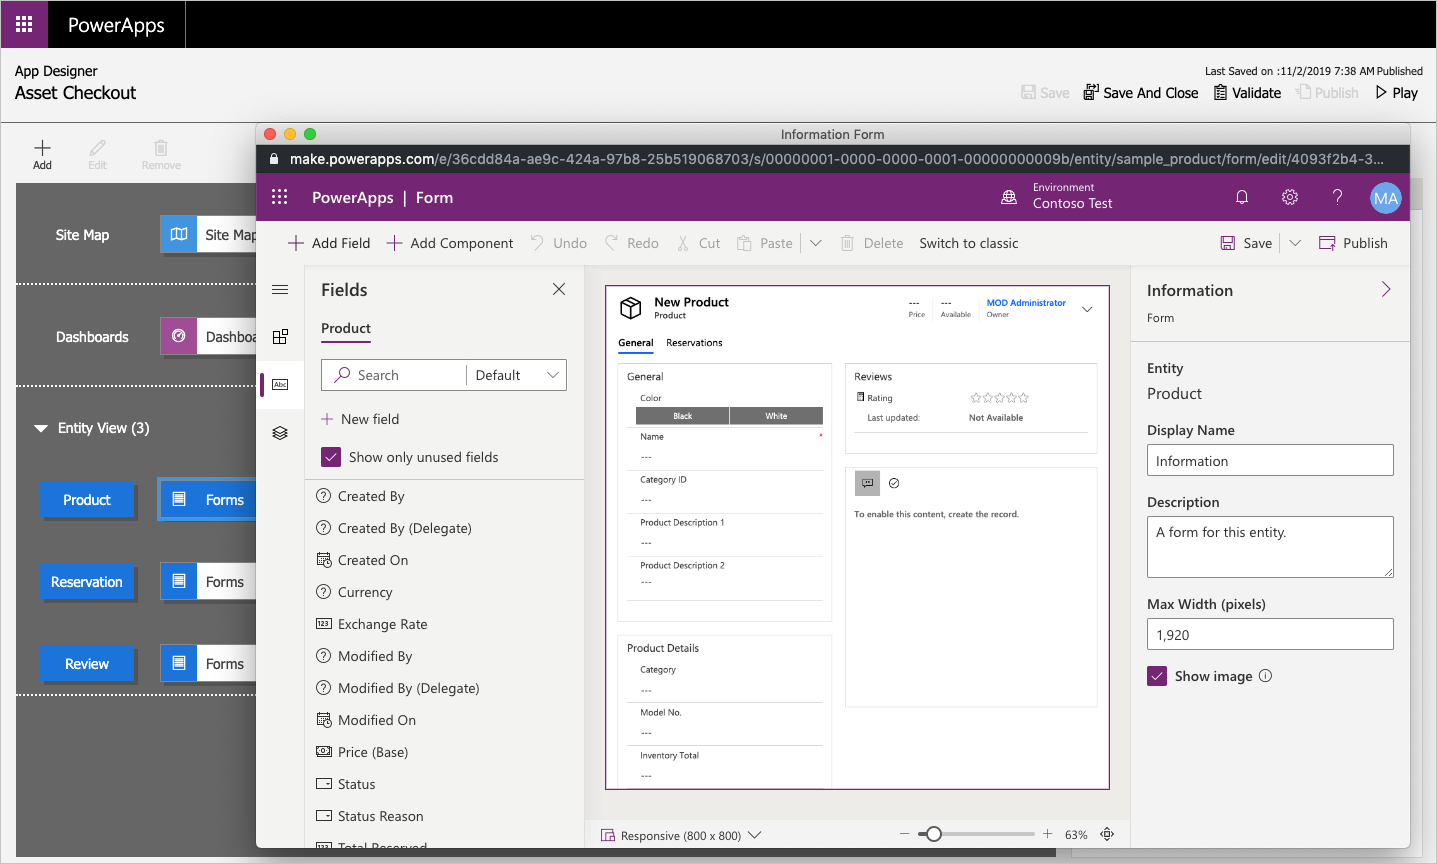Toggle Show only unused fields checkbox
This screenshot has height=864, width=1437.
[x=331, y=457]
